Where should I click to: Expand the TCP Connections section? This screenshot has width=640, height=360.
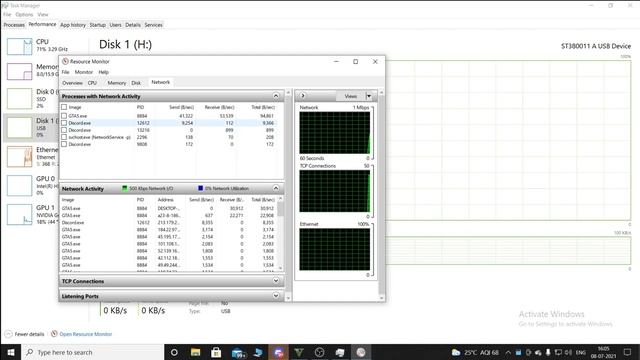(x=276, y=281)
